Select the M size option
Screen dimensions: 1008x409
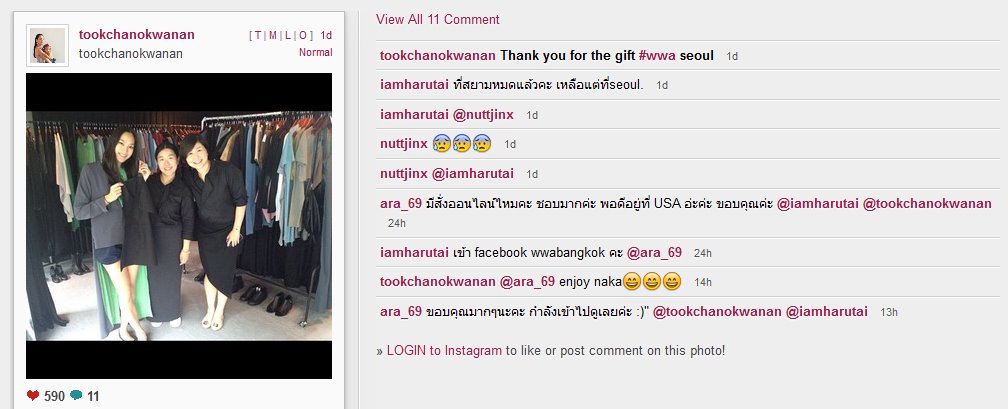coord(273,35)
